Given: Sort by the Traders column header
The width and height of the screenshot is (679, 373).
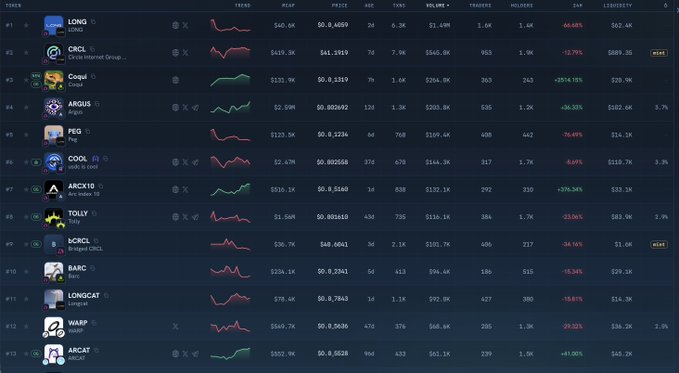Looking at the screenshot, I should (480, 6).
